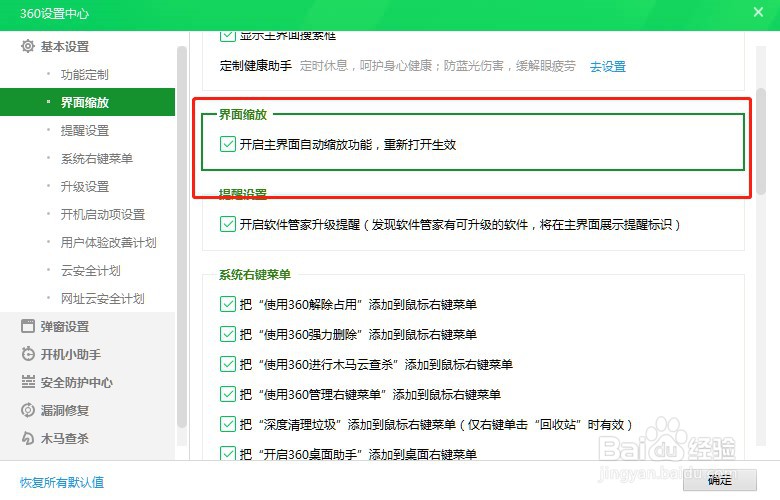The height and width of the screenshot is (500, 780).
Task: Uncheck 开启360桌面助手 desktop menu option
Action: pos(227,454)
